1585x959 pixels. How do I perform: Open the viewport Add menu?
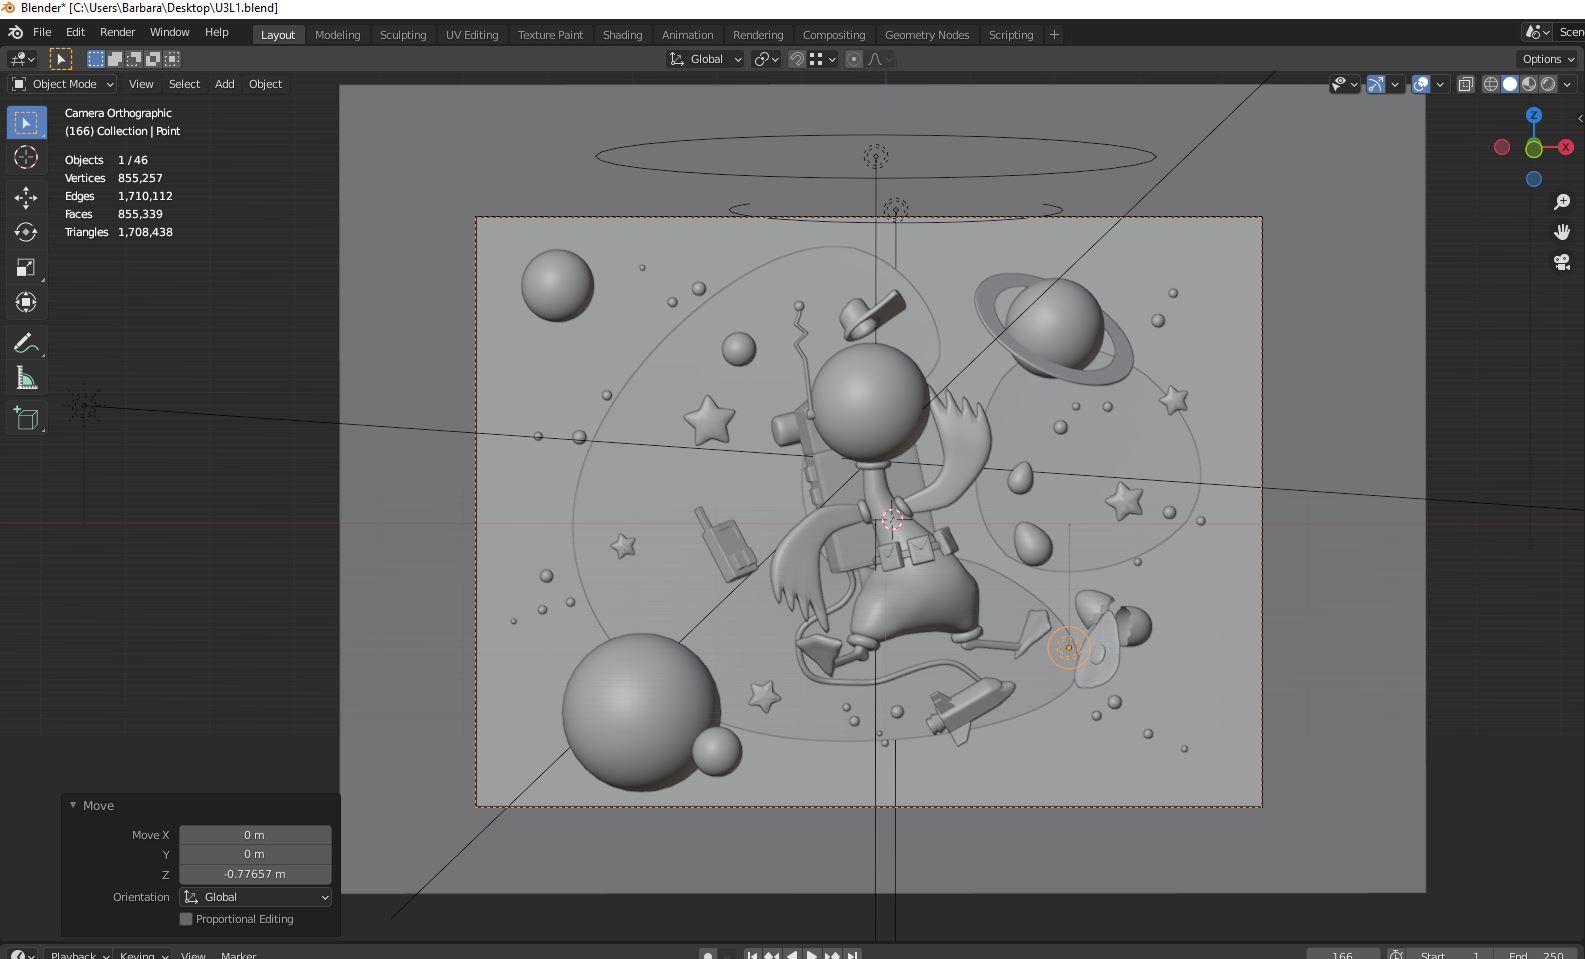tap(224, 84)
